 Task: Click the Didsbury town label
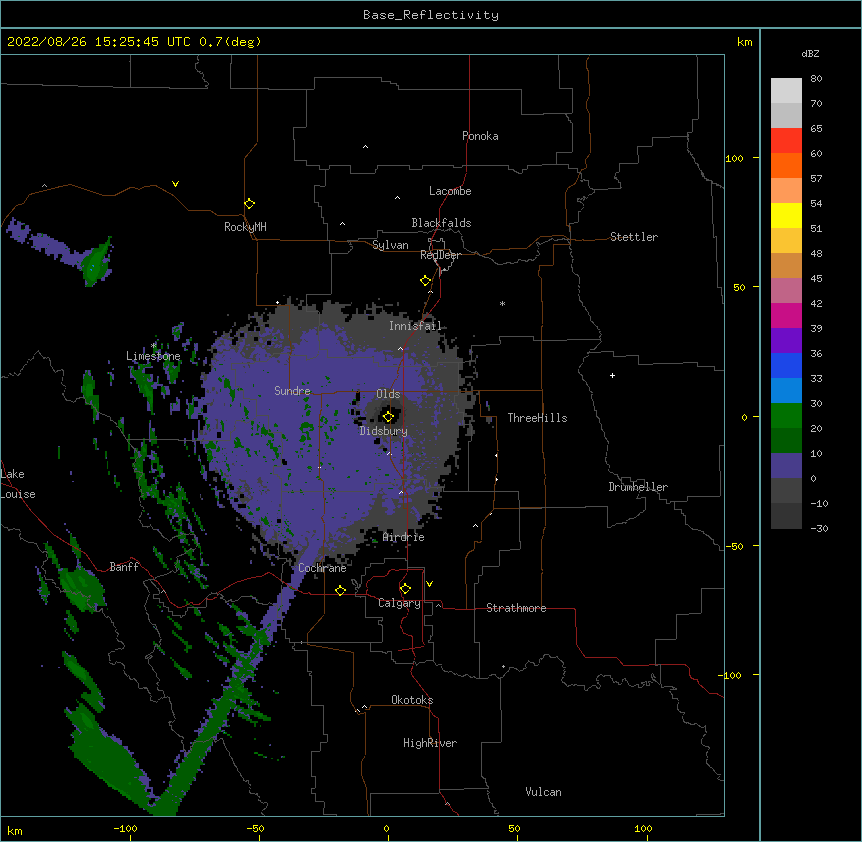pos(384,431)
